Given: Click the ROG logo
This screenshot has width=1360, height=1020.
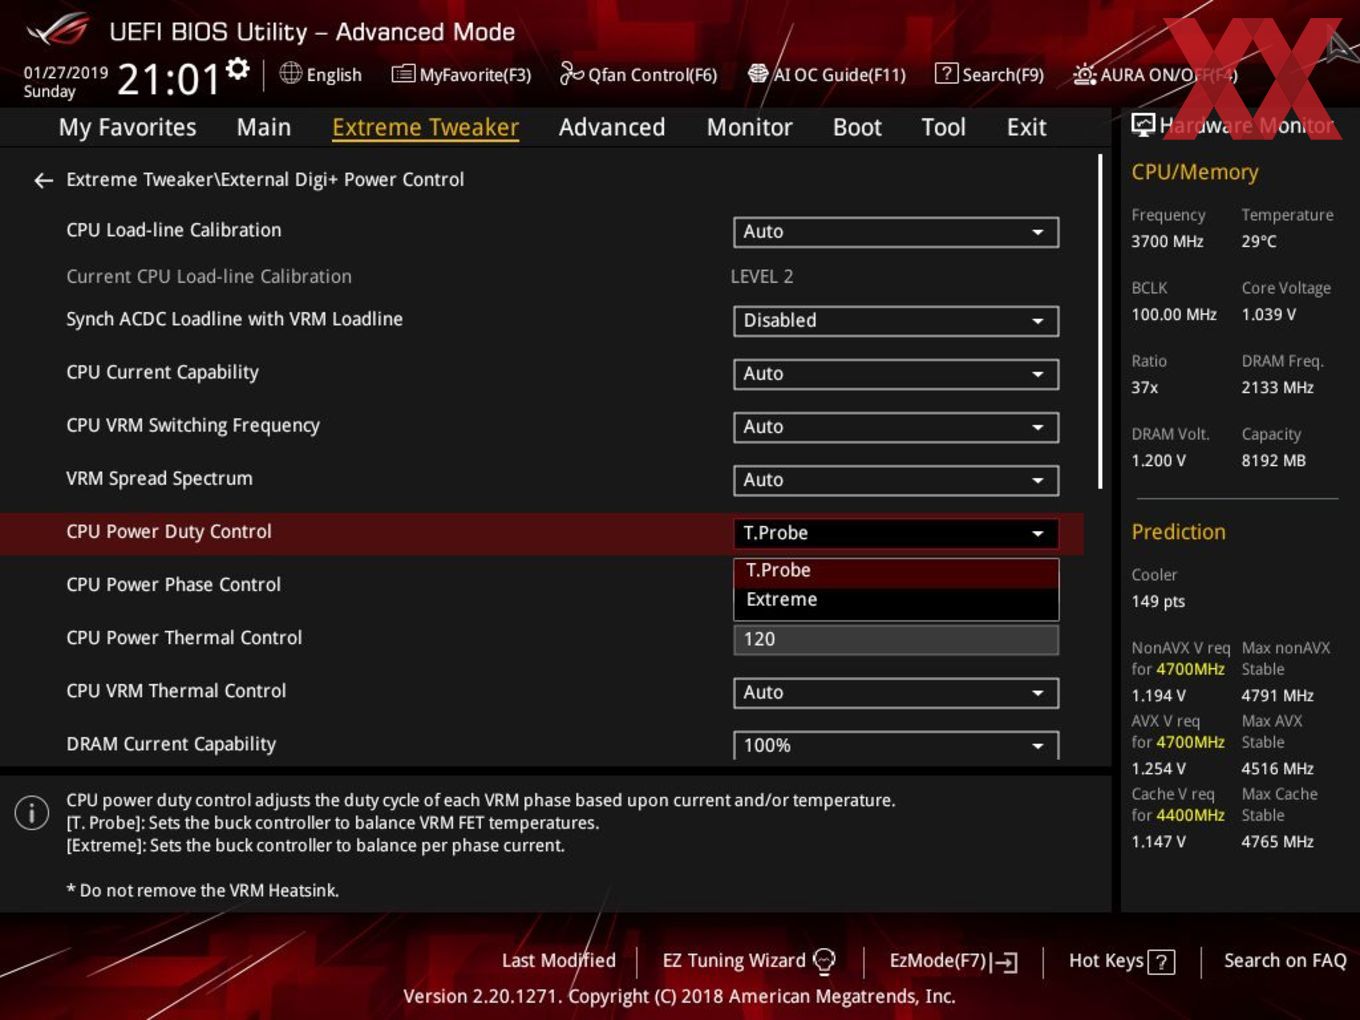Looking at the screenshot, I should [57, 30].
